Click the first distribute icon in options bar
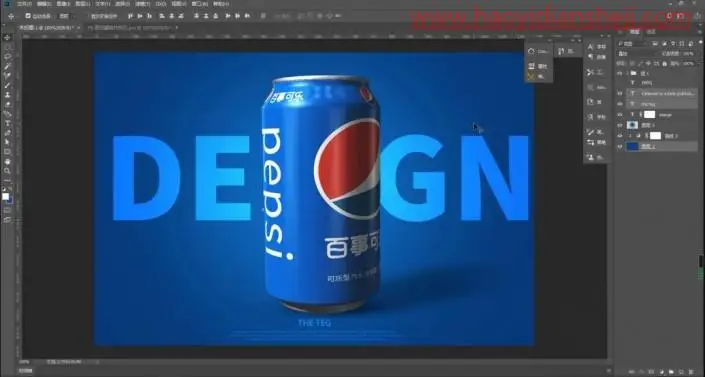This screenshot has height=377, width=705. tap(196, 16)
